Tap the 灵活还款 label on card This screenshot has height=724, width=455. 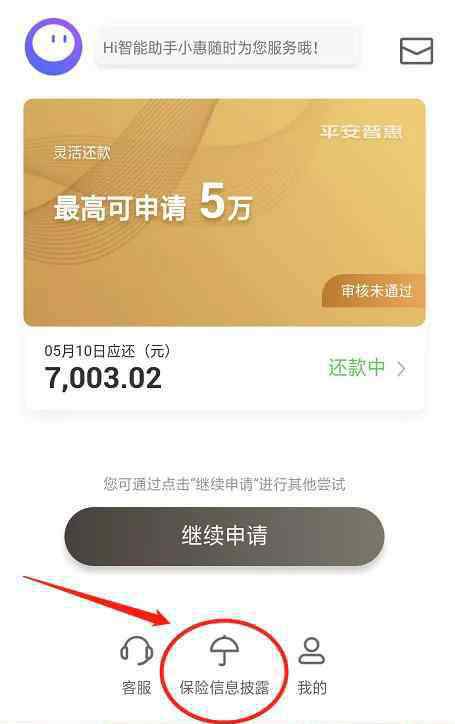coord(82,153)
